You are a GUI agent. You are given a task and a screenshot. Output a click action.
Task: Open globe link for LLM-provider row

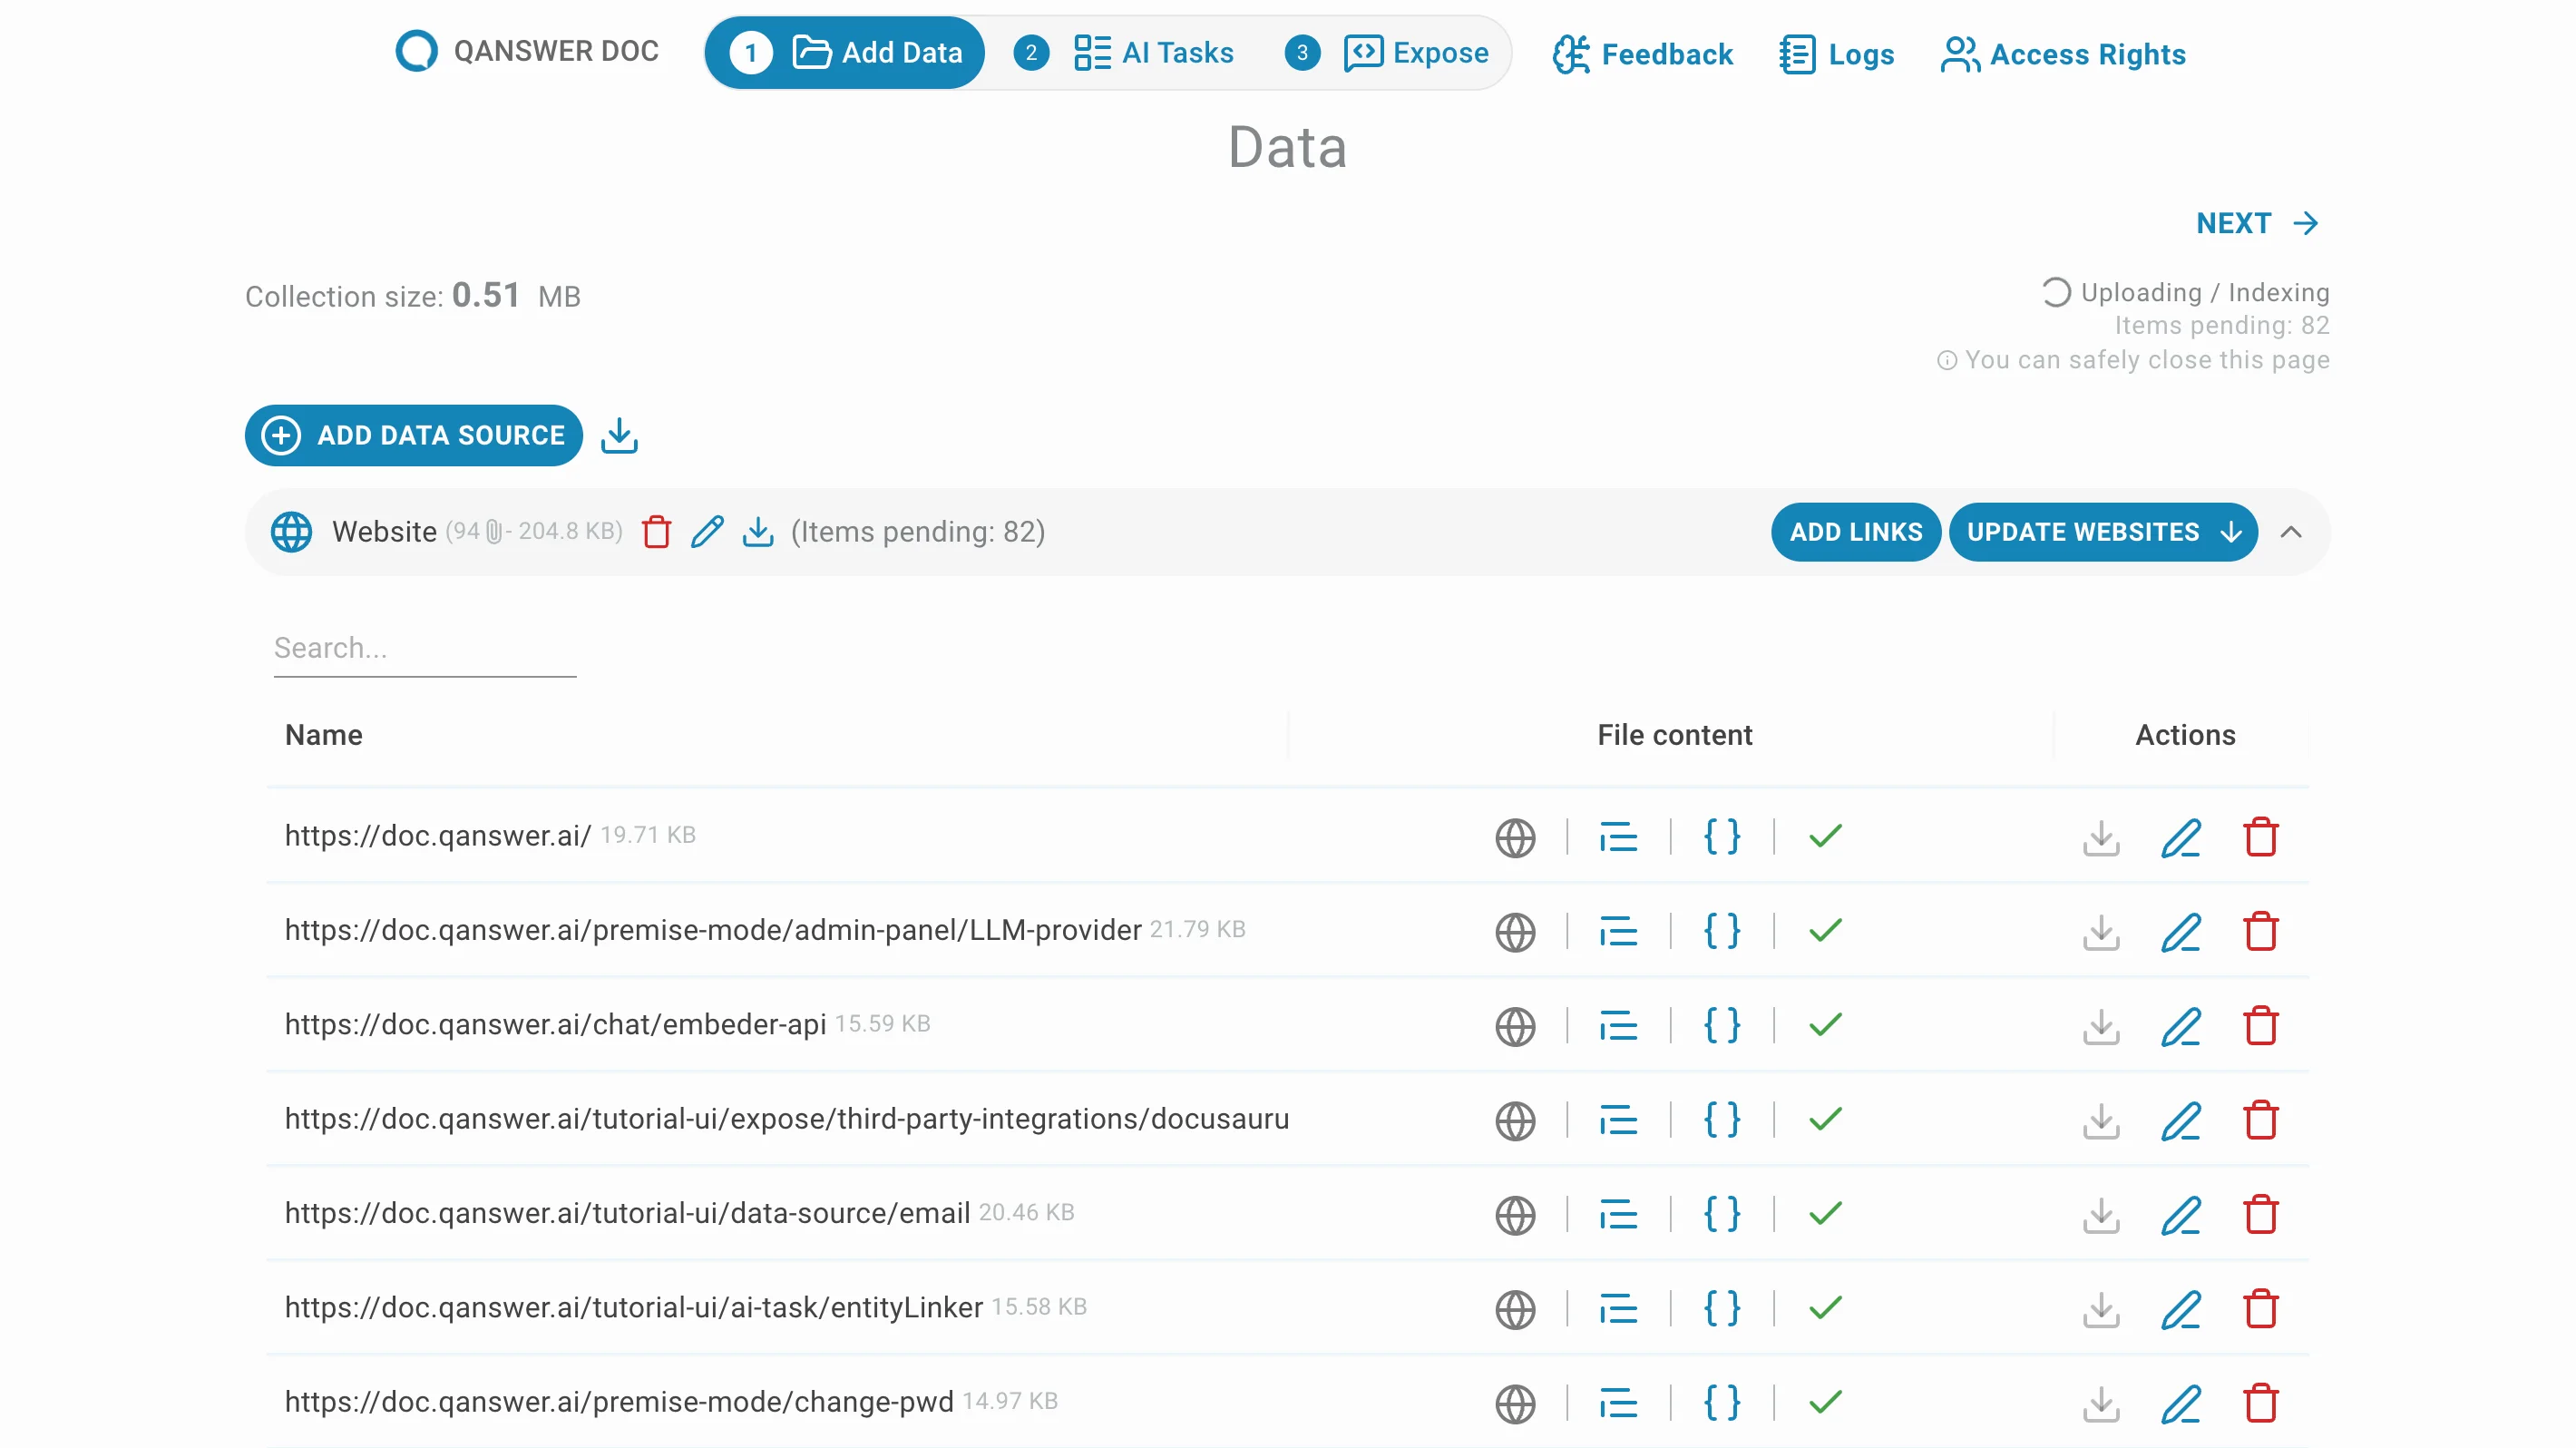click(1515, 932)
